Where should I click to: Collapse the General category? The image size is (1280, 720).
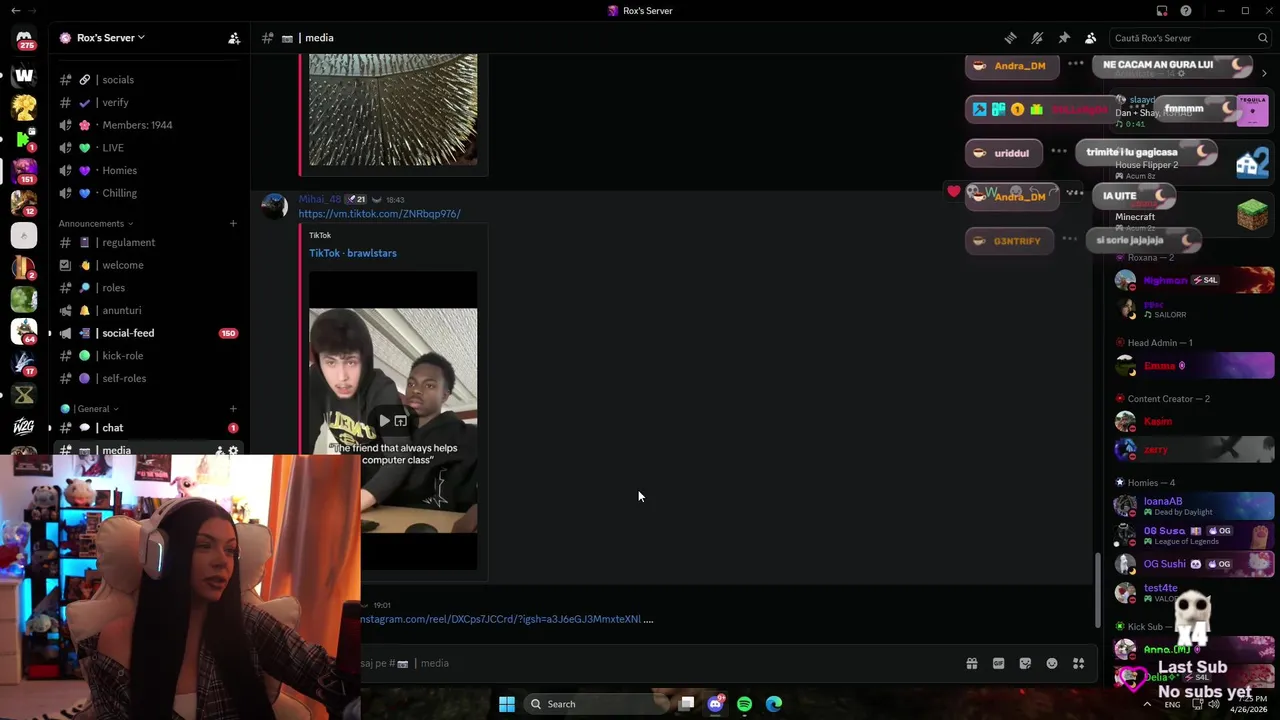tap(90, 408)
